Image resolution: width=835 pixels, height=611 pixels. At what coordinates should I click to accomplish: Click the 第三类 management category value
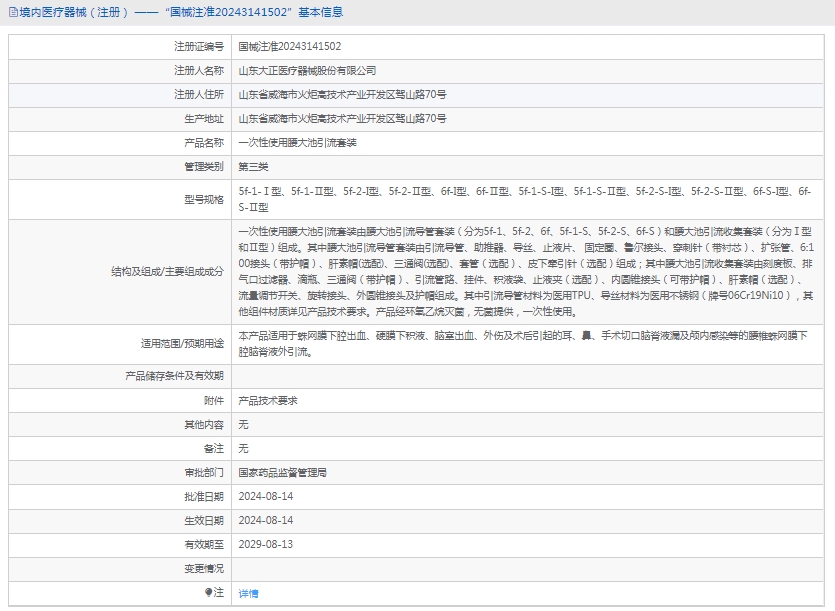click(x=253, y=166)
